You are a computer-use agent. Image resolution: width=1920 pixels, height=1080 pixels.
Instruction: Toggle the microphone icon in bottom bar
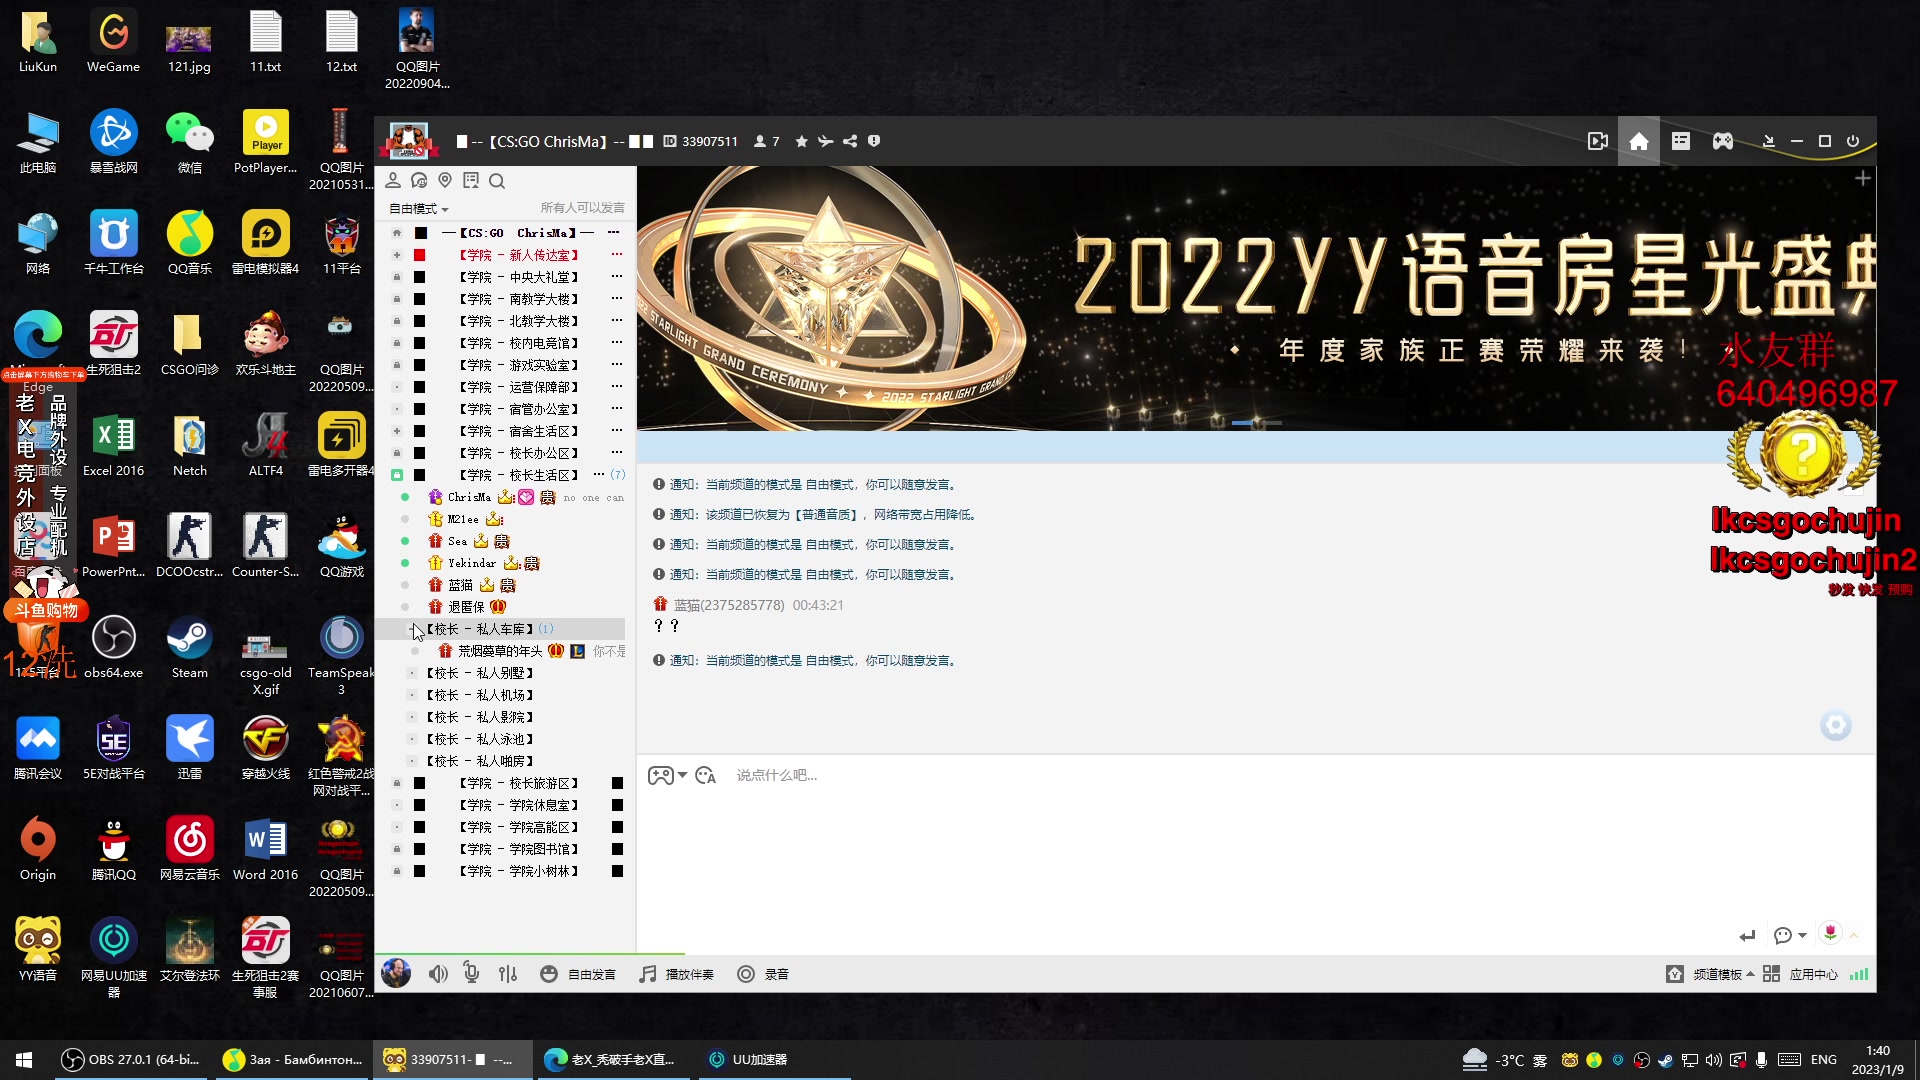pos(471,972)
